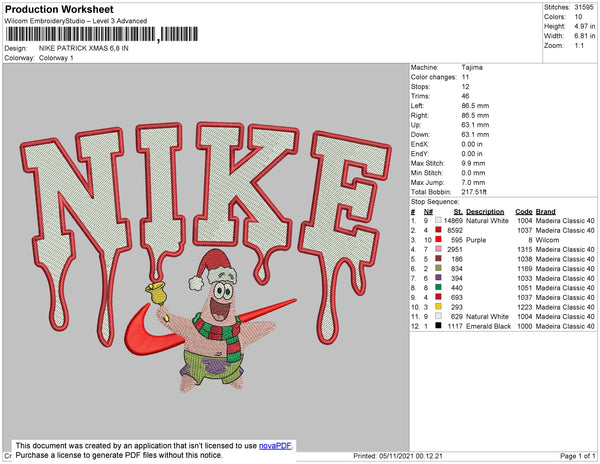The image size is (600, 464).
Task: Click the Max Stitch value 9.9 mm
Action: (473, 163)
